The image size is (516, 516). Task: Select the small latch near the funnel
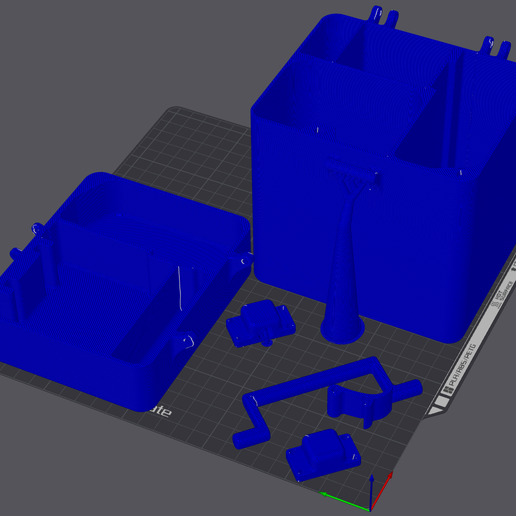point(261,323)
